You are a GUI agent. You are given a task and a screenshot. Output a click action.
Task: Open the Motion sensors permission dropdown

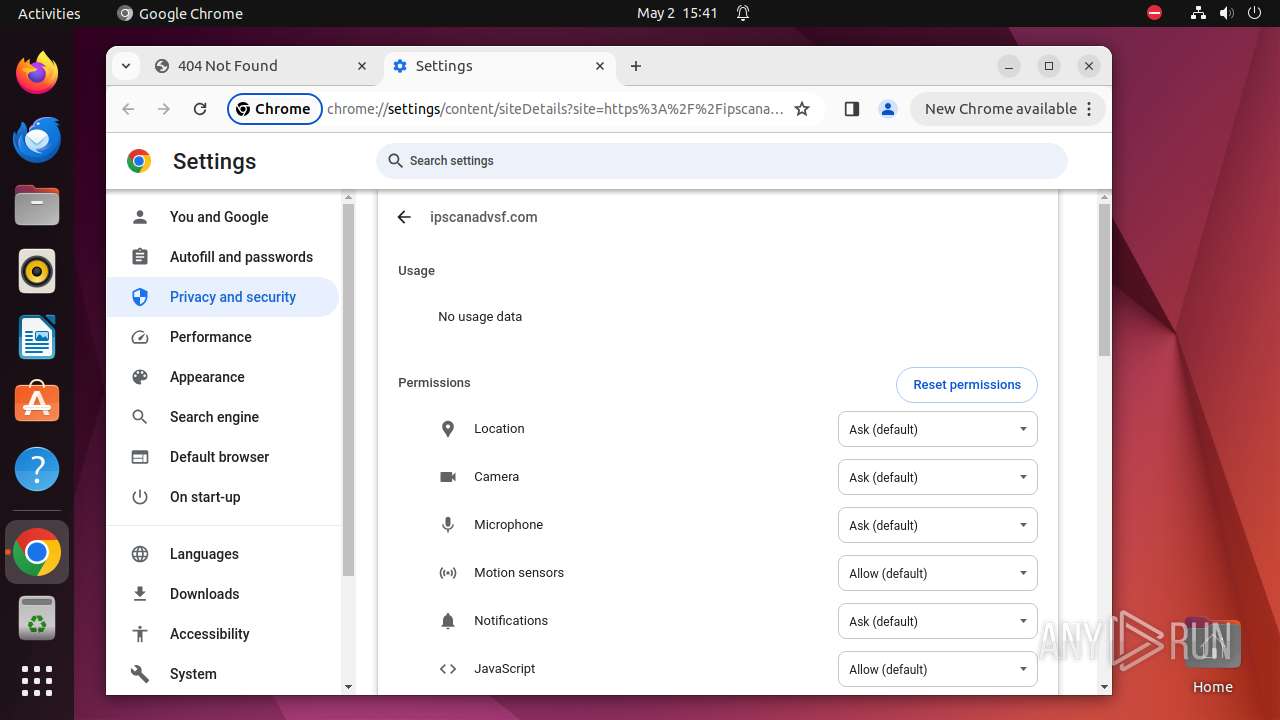[937, 573]
